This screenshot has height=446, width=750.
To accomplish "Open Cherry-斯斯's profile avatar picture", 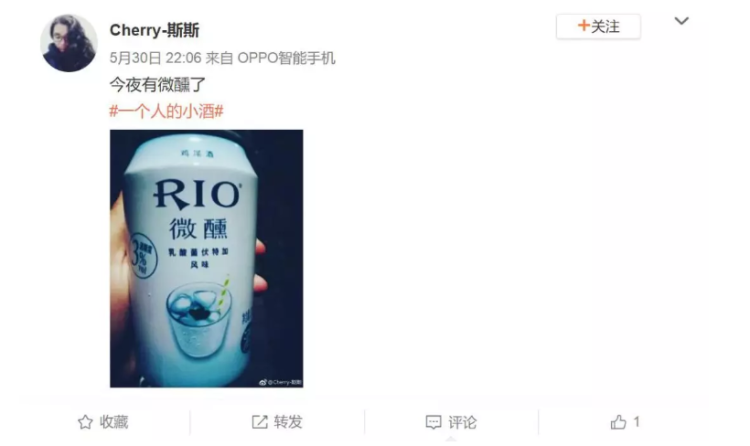I will coord(69,43).
